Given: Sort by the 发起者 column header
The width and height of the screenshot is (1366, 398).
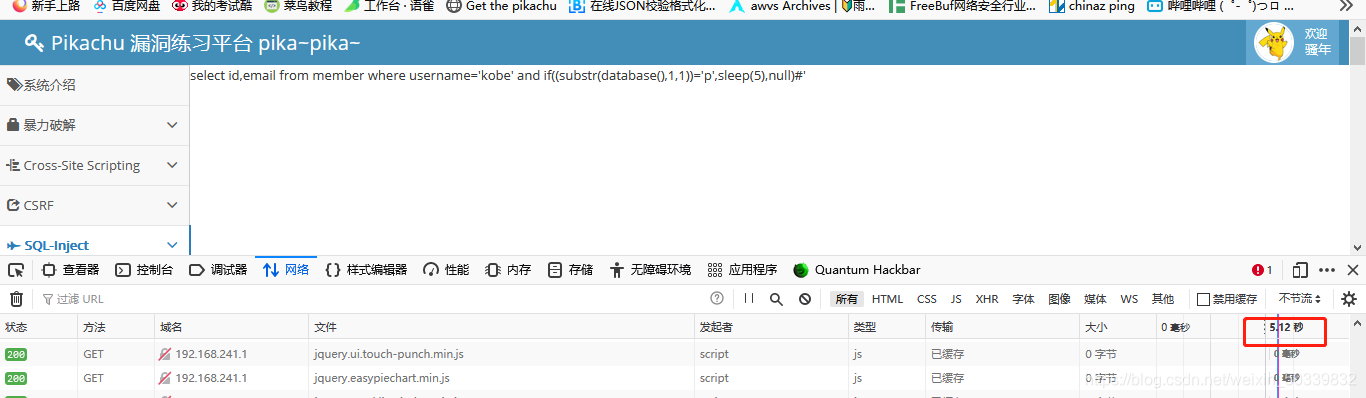Looking at the screenshot, I should 771,327.
